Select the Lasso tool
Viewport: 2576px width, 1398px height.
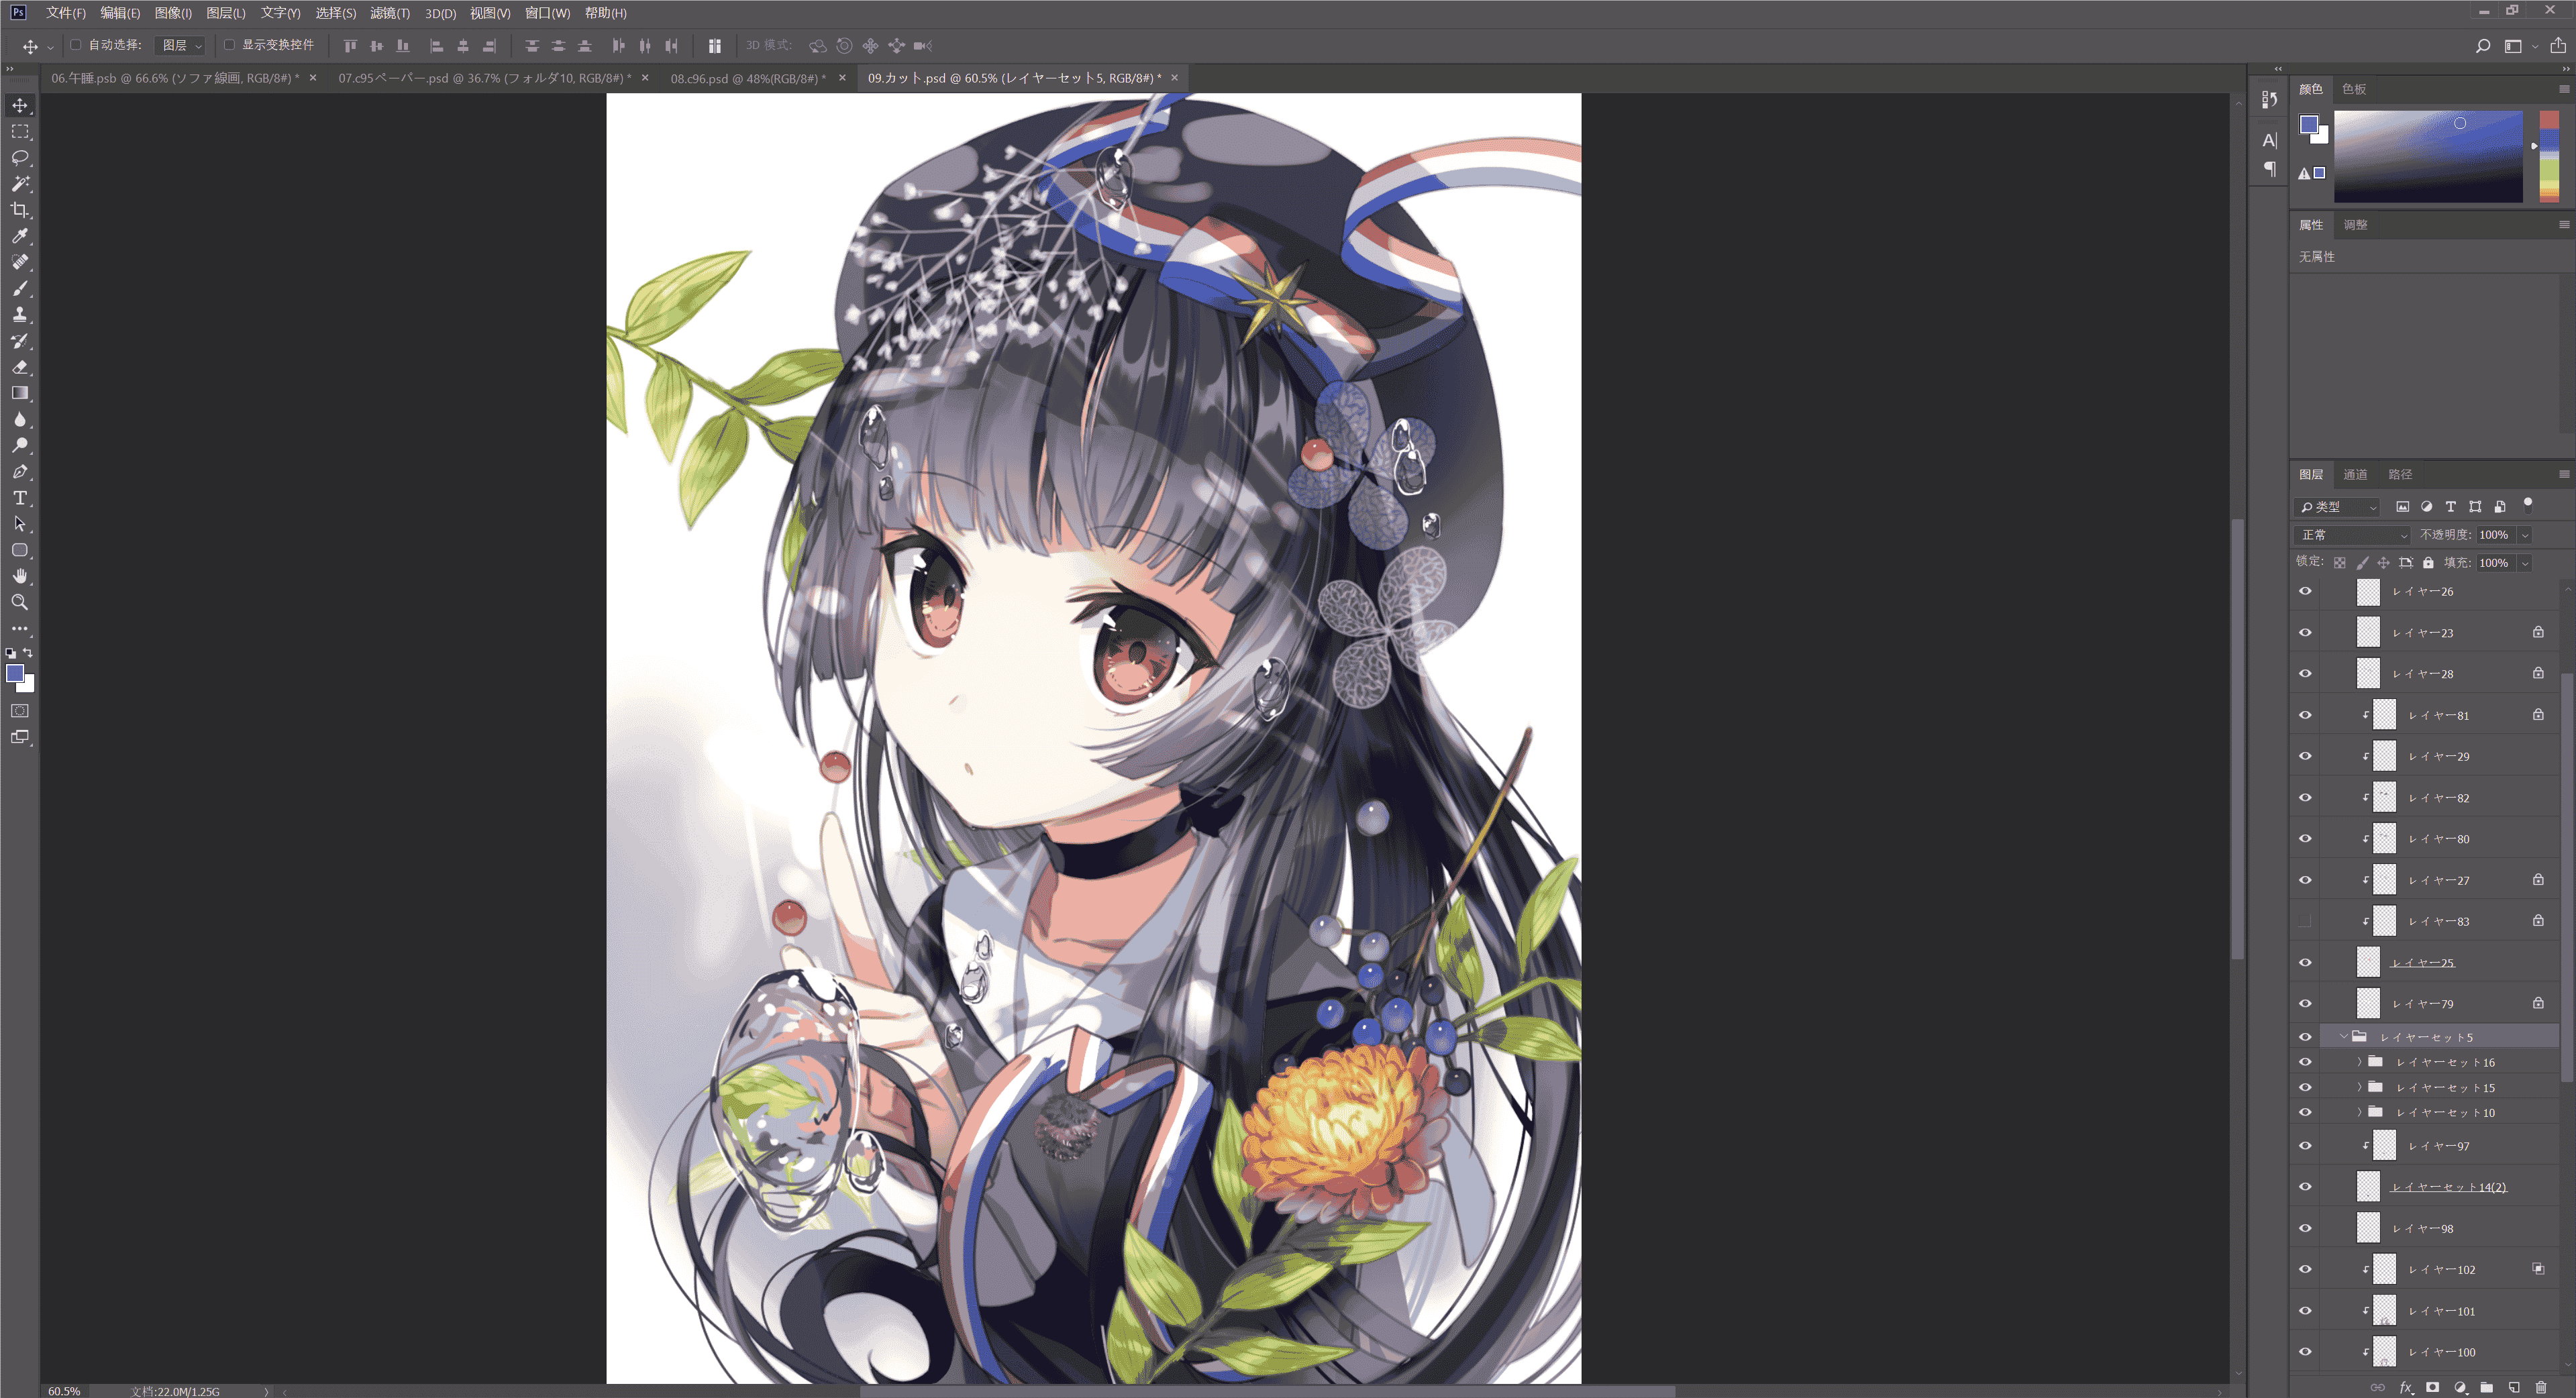(20, 158)
